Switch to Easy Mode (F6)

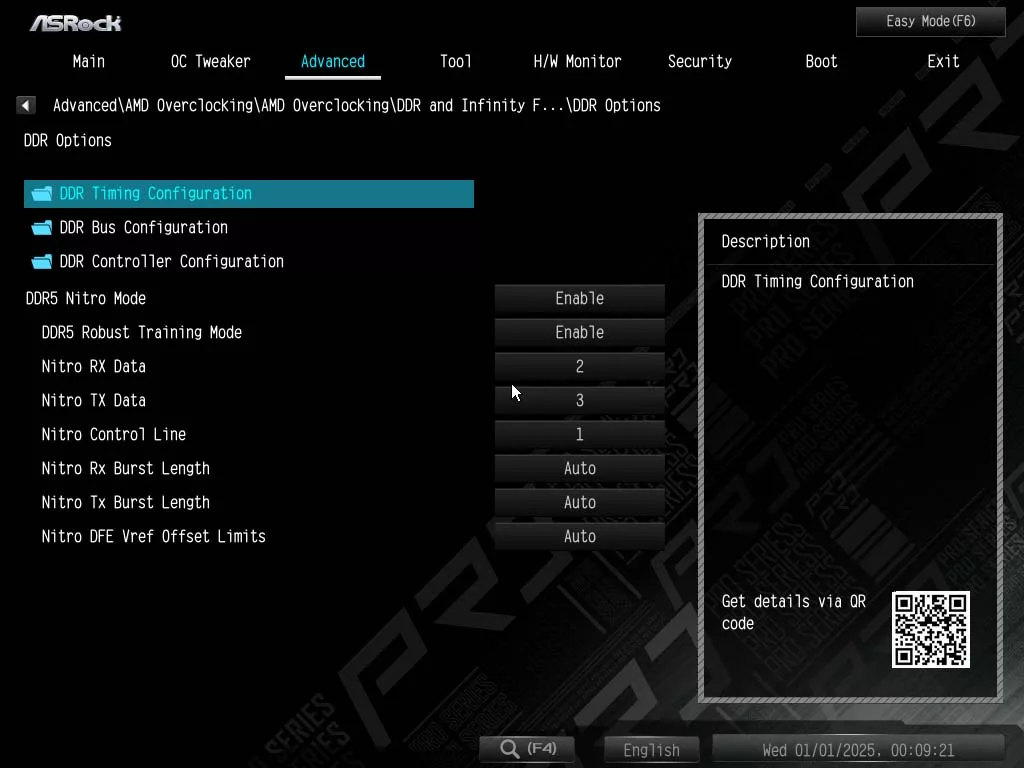930,21
